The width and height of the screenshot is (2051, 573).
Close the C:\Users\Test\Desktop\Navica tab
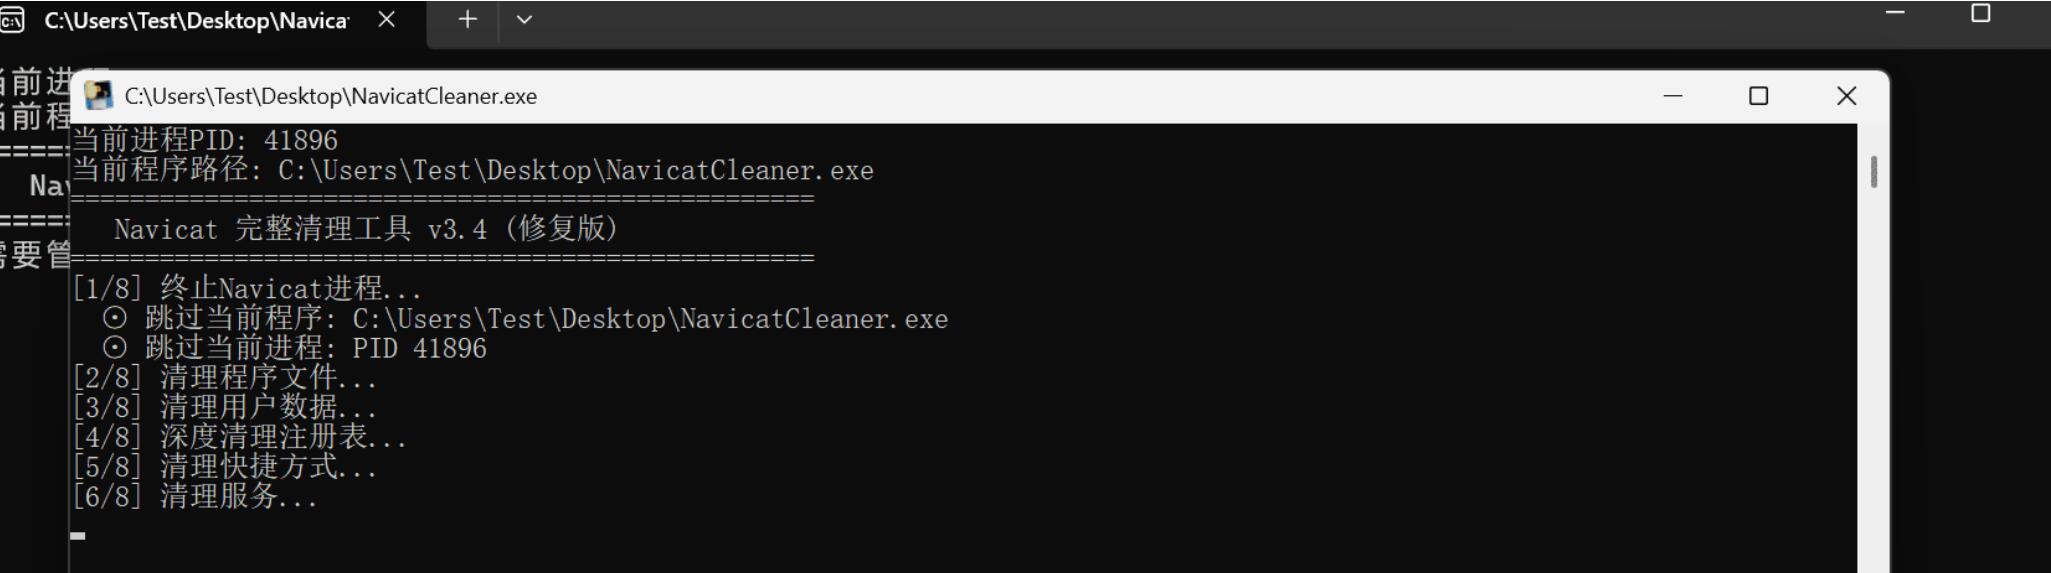tap(387, 20)
